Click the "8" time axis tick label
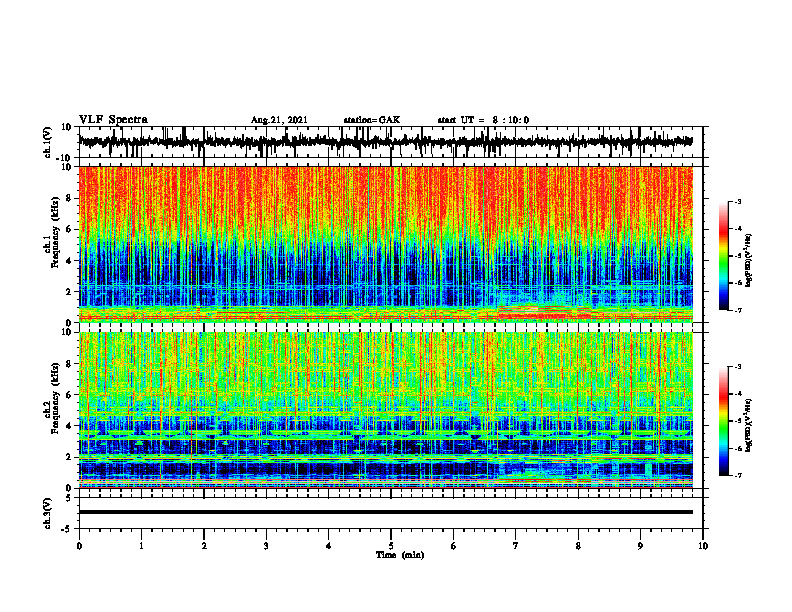This screenshot has width=792, height=612. point(578,546)
